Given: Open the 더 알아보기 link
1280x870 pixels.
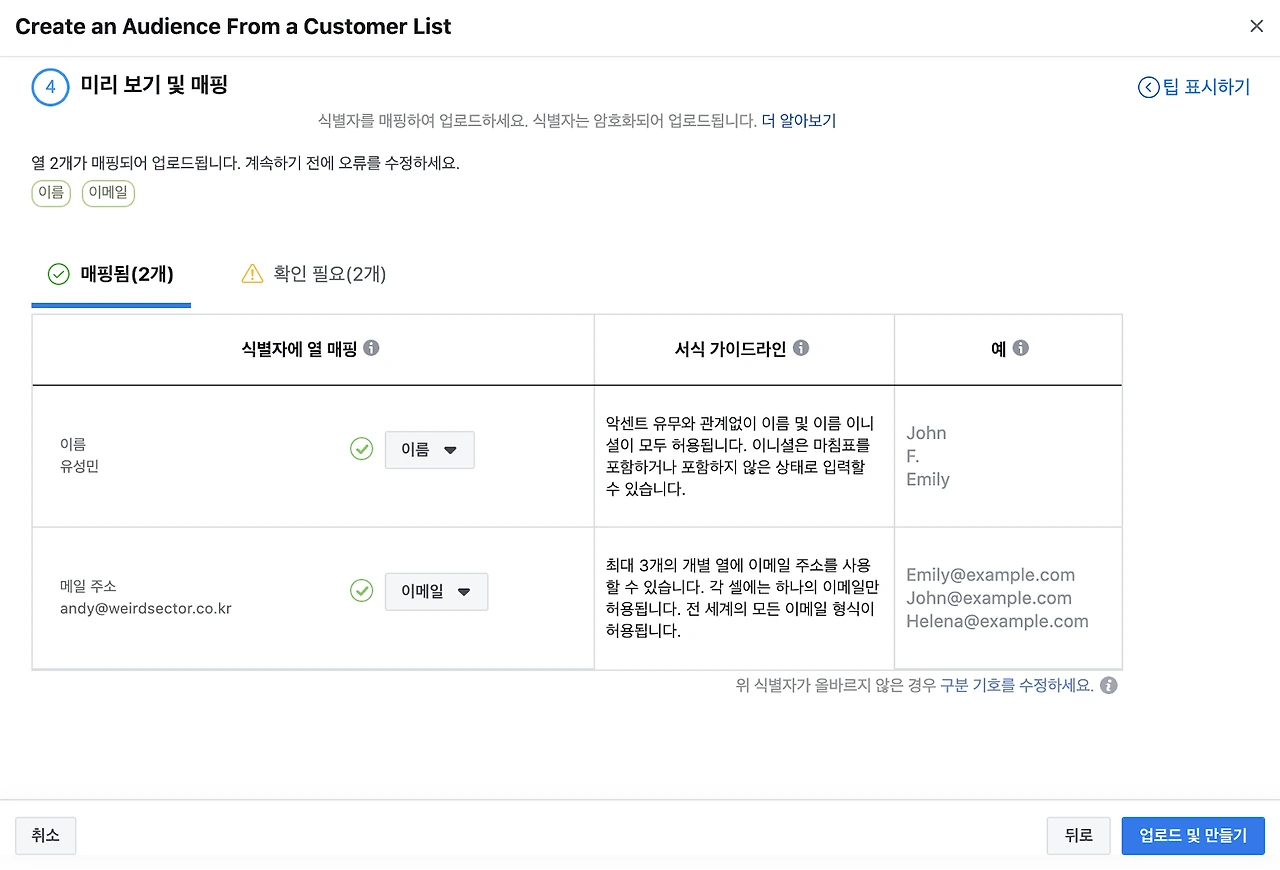Looking at the screenshot, I should (x=798, y=121).
